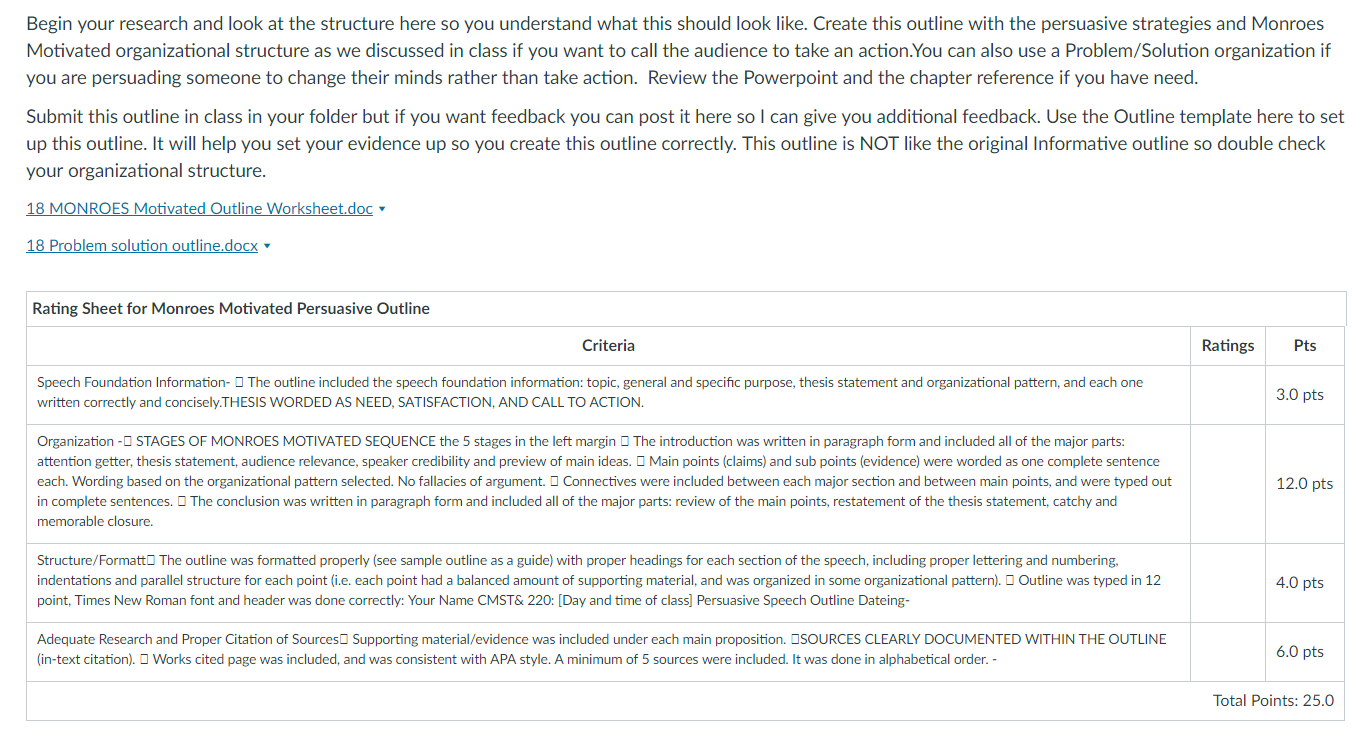Select the Pts column header
Image resolution: width=1371 pixels, height=742 pixels.
(1304, 345)
